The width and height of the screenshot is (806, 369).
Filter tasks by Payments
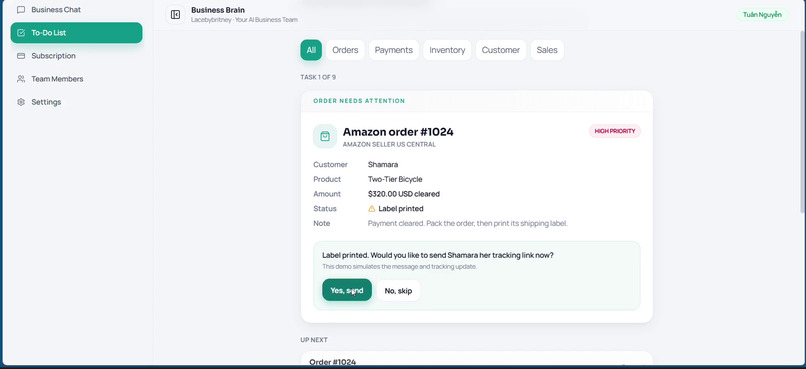394,50
